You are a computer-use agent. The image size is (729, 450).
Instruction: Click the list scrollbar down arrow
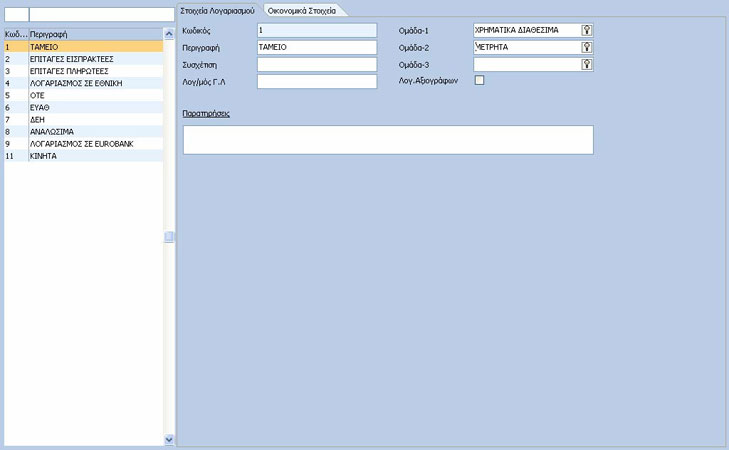[169, 439]
